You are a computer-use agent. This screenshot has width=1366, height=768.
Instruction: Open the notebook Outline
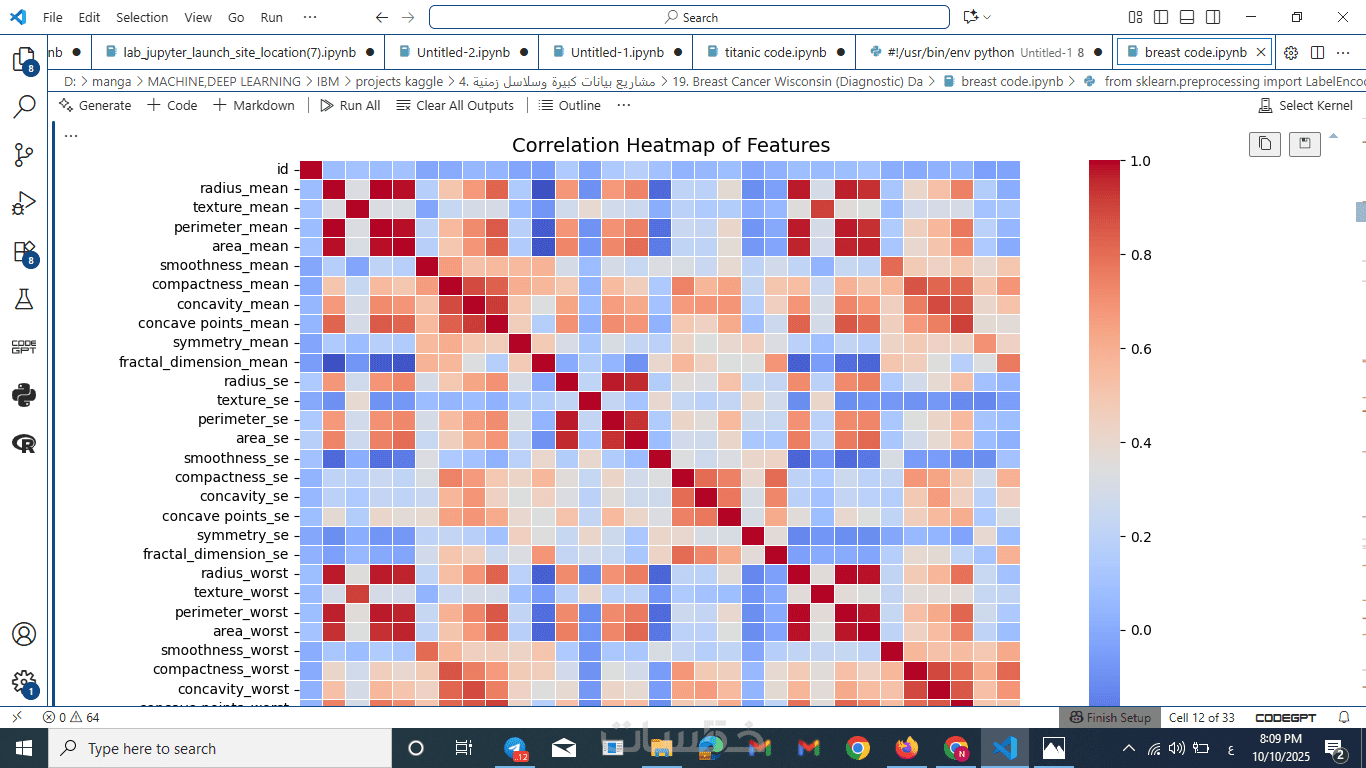(x=570, y=105)
